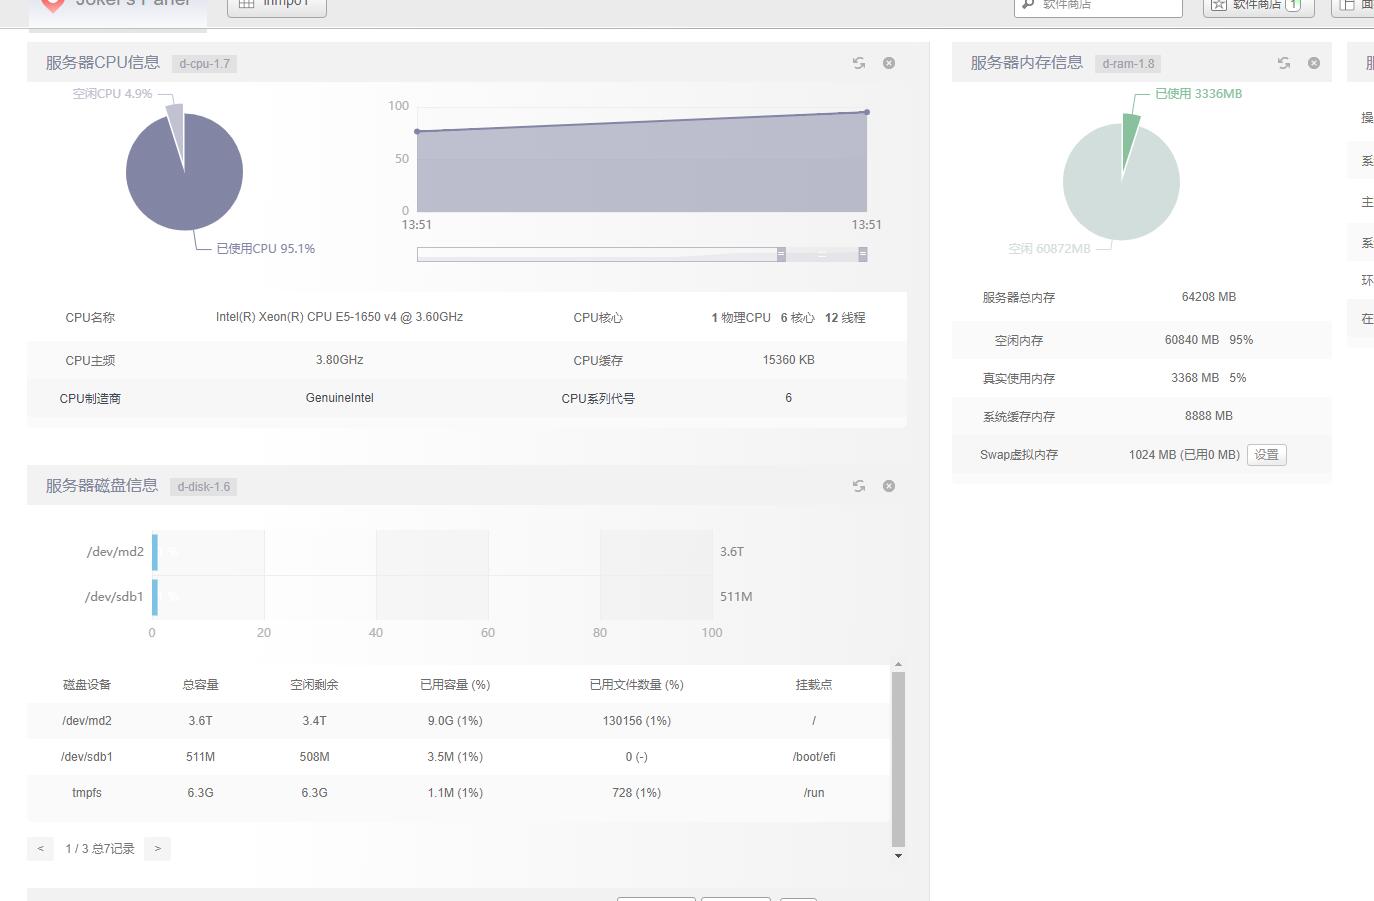Click the disk table vertical scrollbar thumb

point(898,760)
